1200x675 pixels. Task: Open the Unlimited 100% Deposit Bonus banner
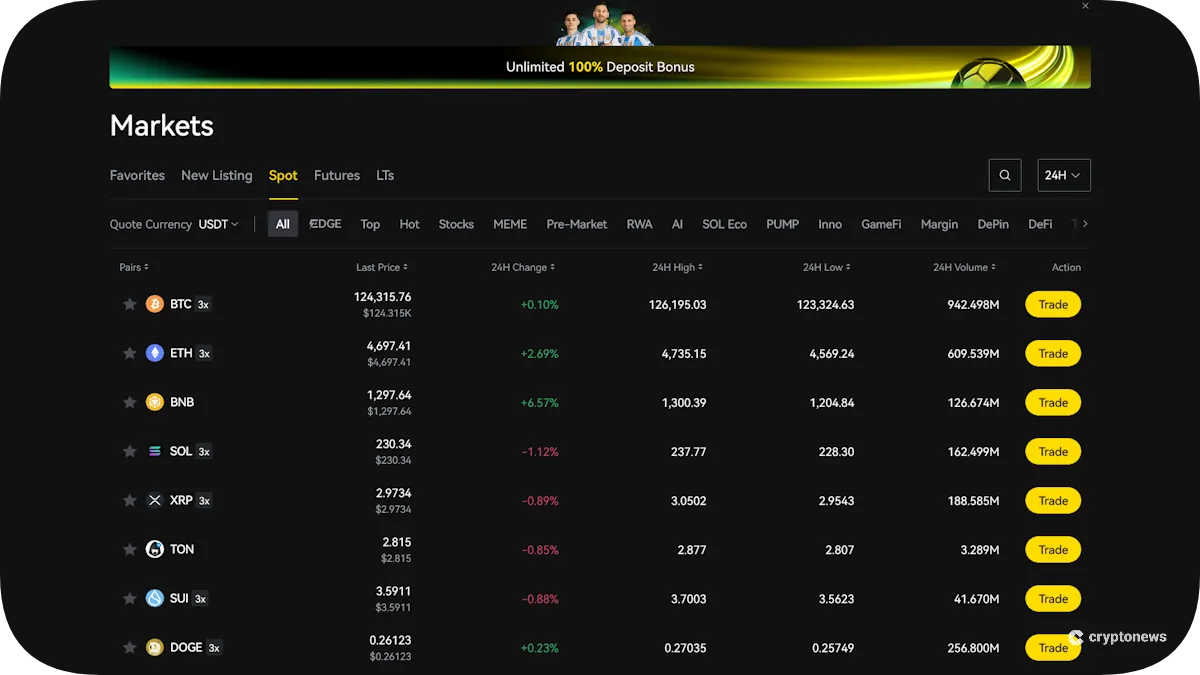tap(600, 67)
